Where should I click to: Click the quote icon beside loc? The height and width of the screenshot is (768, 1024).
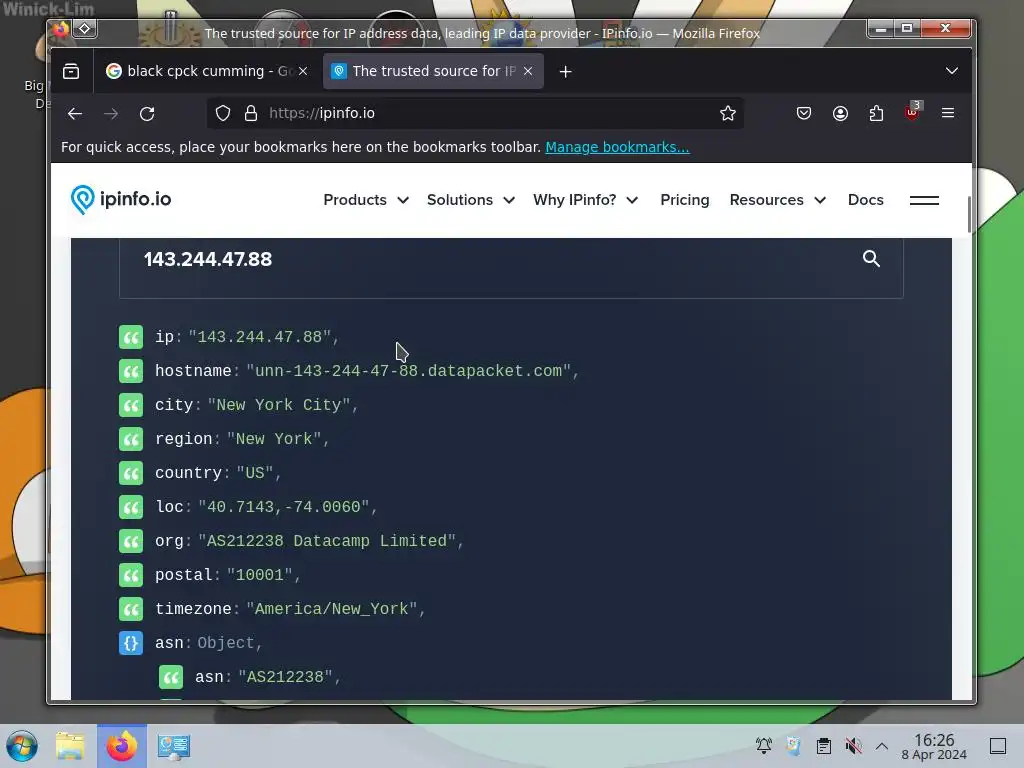coord(131,507)
